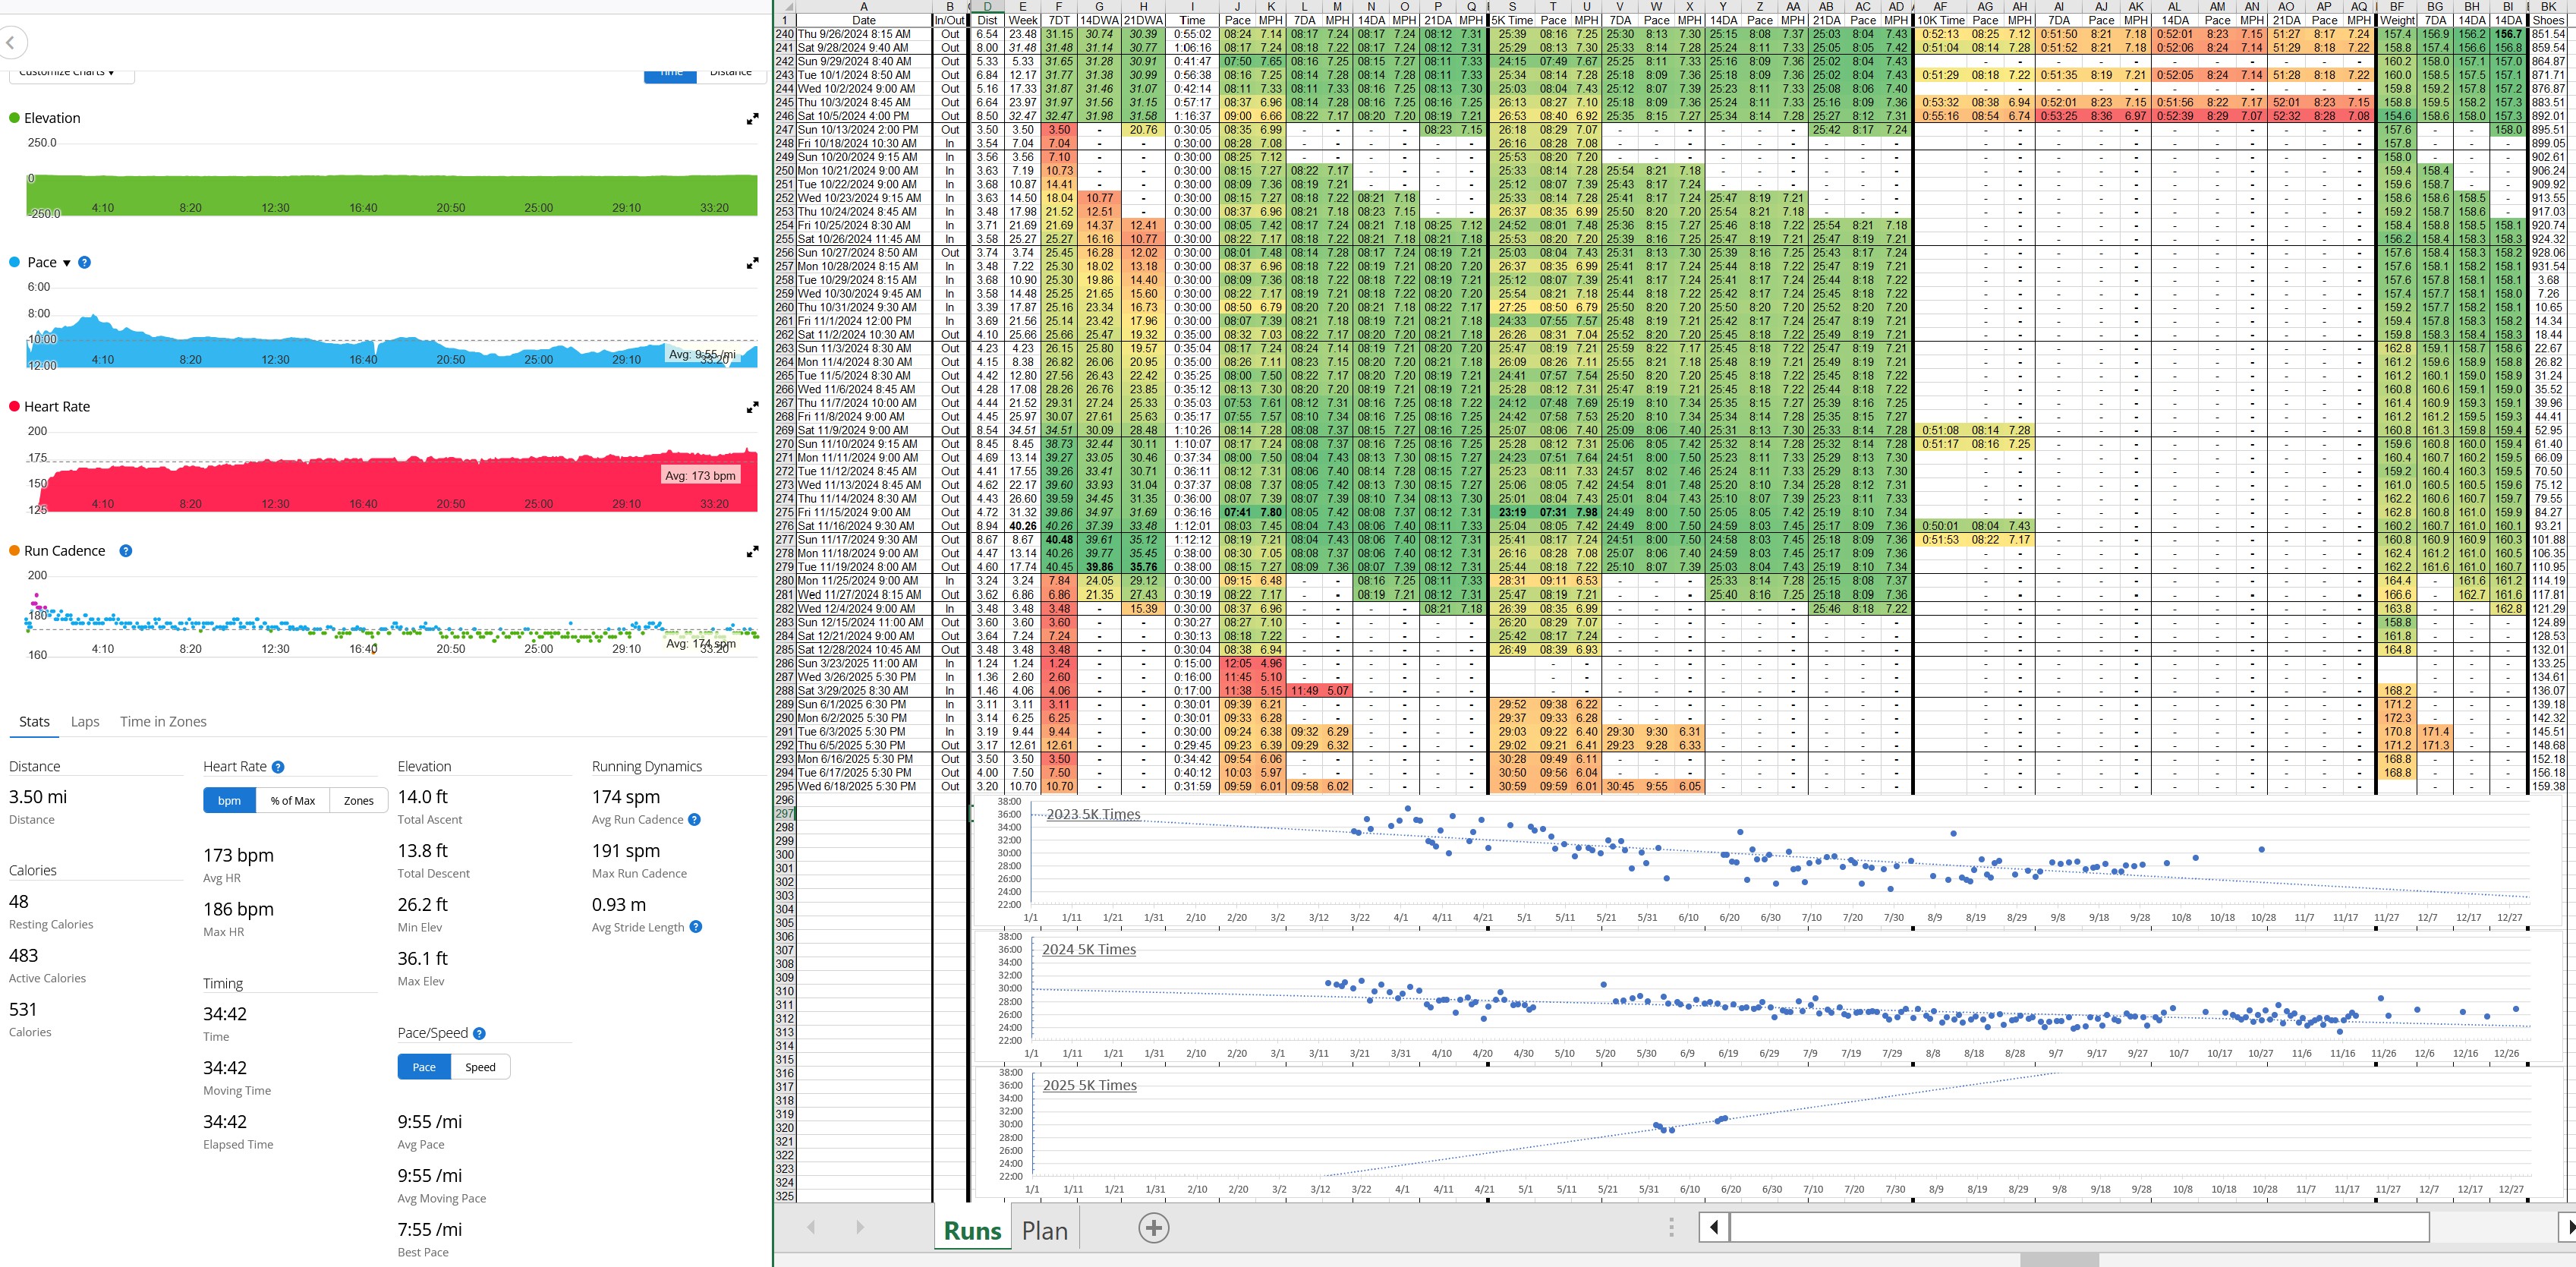
Task: Select the bpm heart rate view
Action: pyautogui.click(x=229, y=800)
